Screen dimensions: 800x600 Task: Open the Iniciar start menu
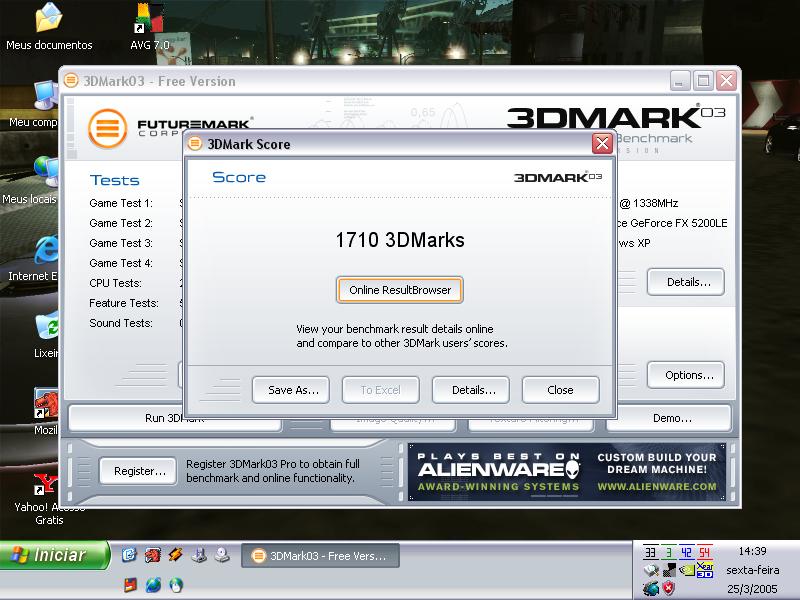tap(55, 555)
